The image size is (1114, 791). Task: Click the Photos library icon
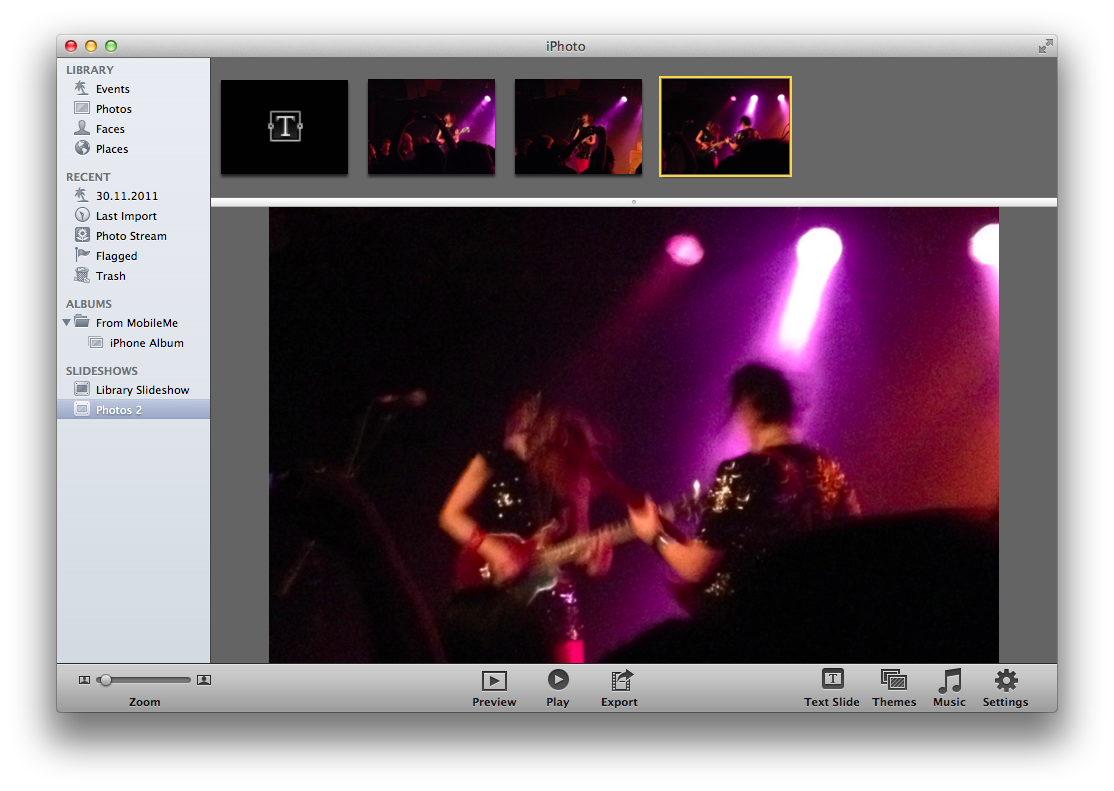point(82,108)
